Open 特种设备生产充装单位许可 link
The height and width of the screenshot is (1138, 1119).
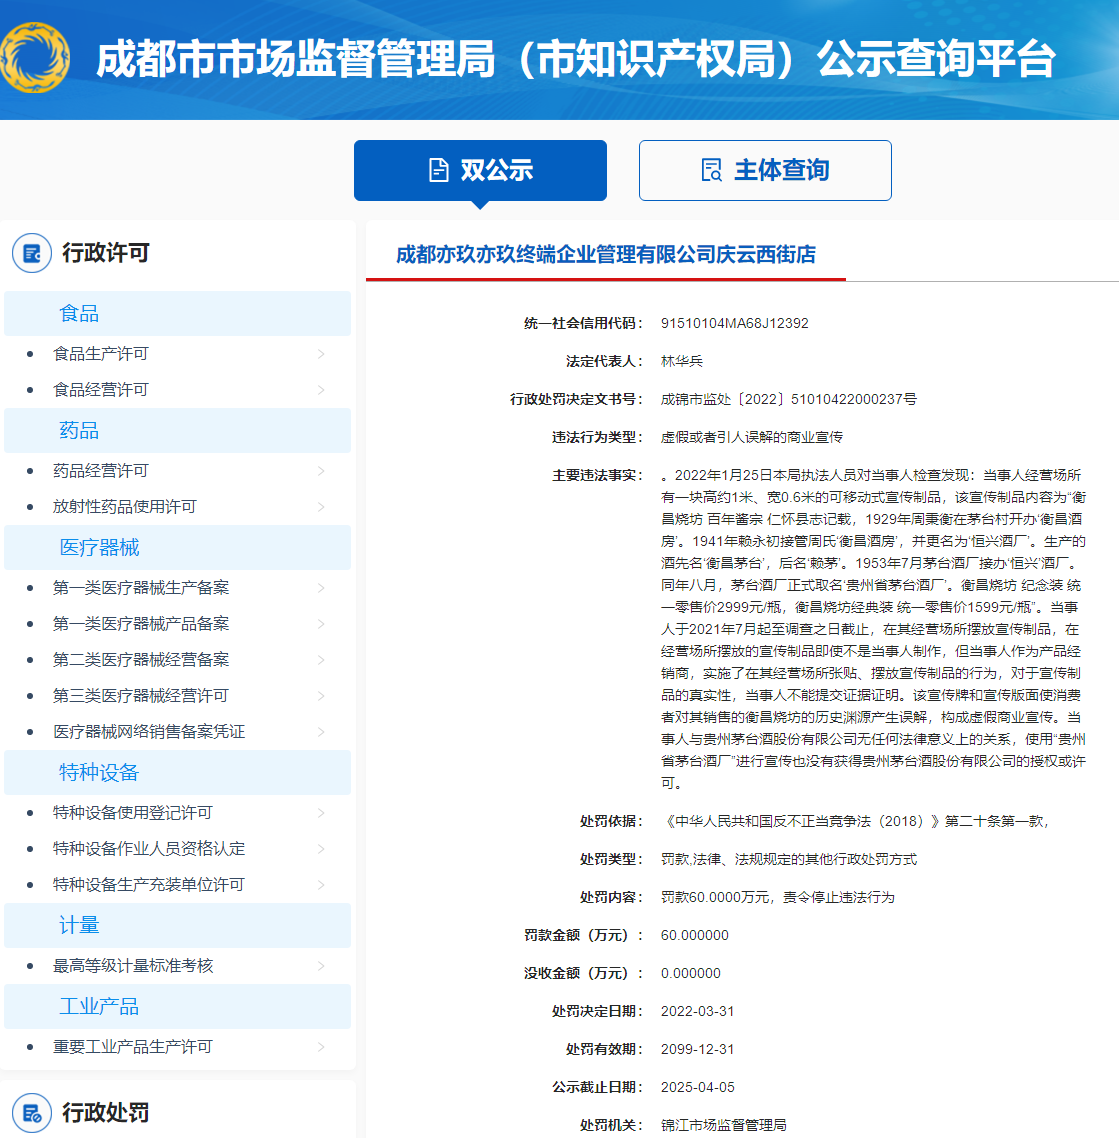(x=149, y=885)
